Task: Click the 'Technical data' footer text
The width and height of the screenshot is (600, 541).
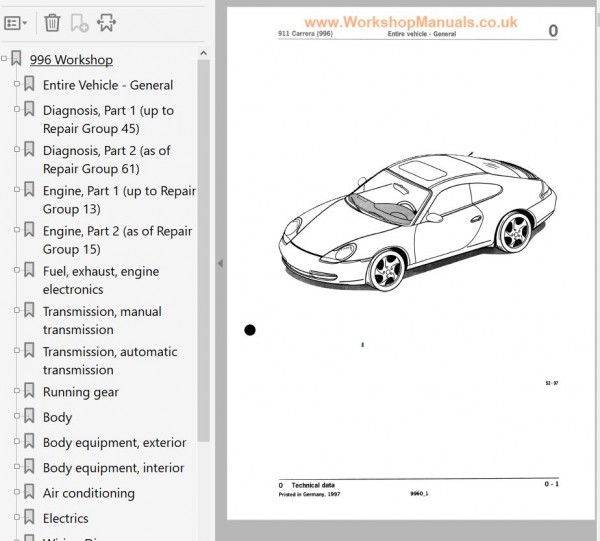Action: (313, 485)
